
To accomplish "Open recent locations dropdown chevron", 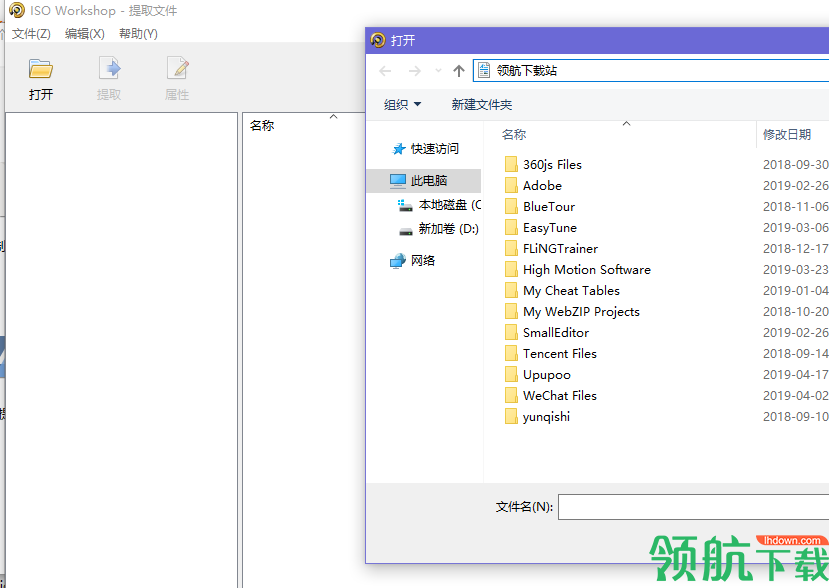I will [x=438, y=71].
